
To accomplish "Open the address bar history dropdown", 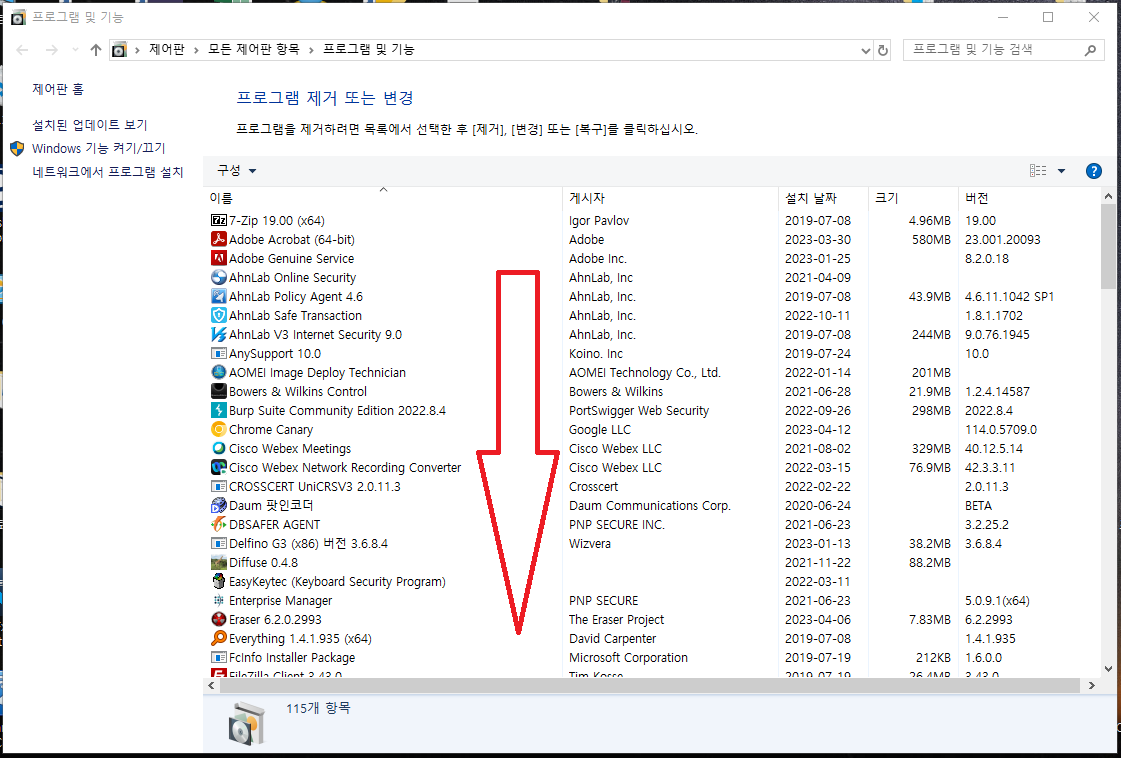I will tap(864, 48).
